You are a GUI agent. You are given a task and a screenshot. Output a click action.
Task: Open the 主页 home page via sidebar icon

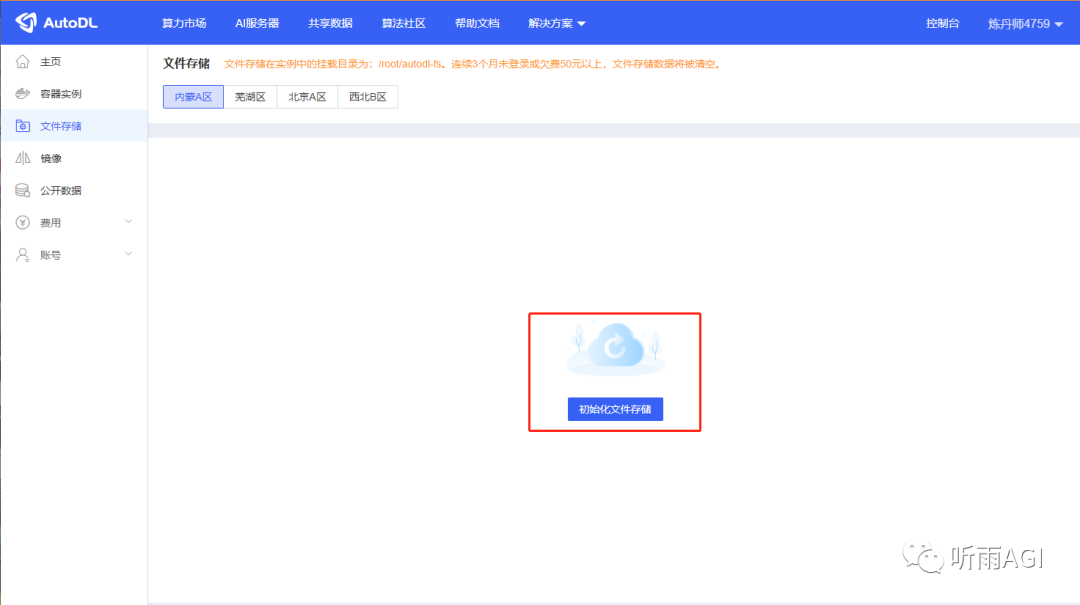[x=22, y=61]
